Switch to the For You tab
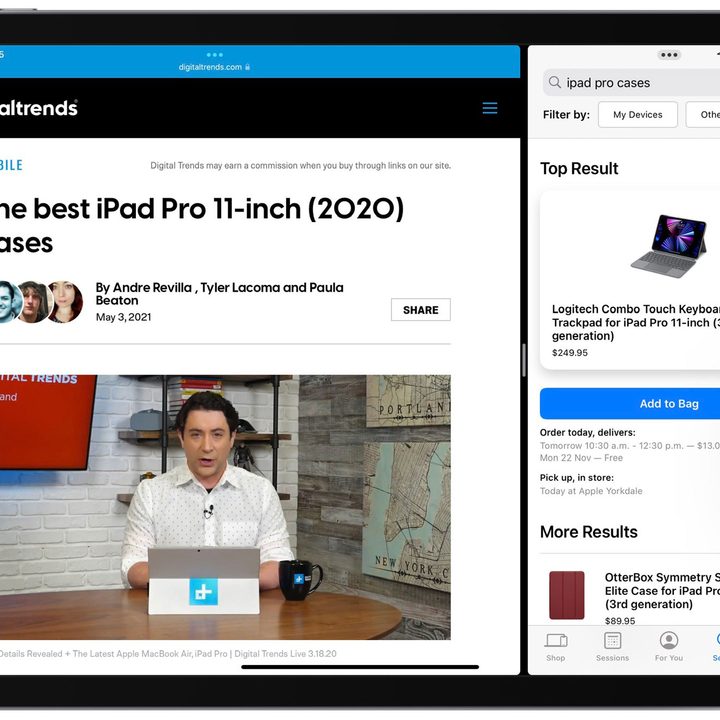720x720 pixels. (x=669, y=647)
